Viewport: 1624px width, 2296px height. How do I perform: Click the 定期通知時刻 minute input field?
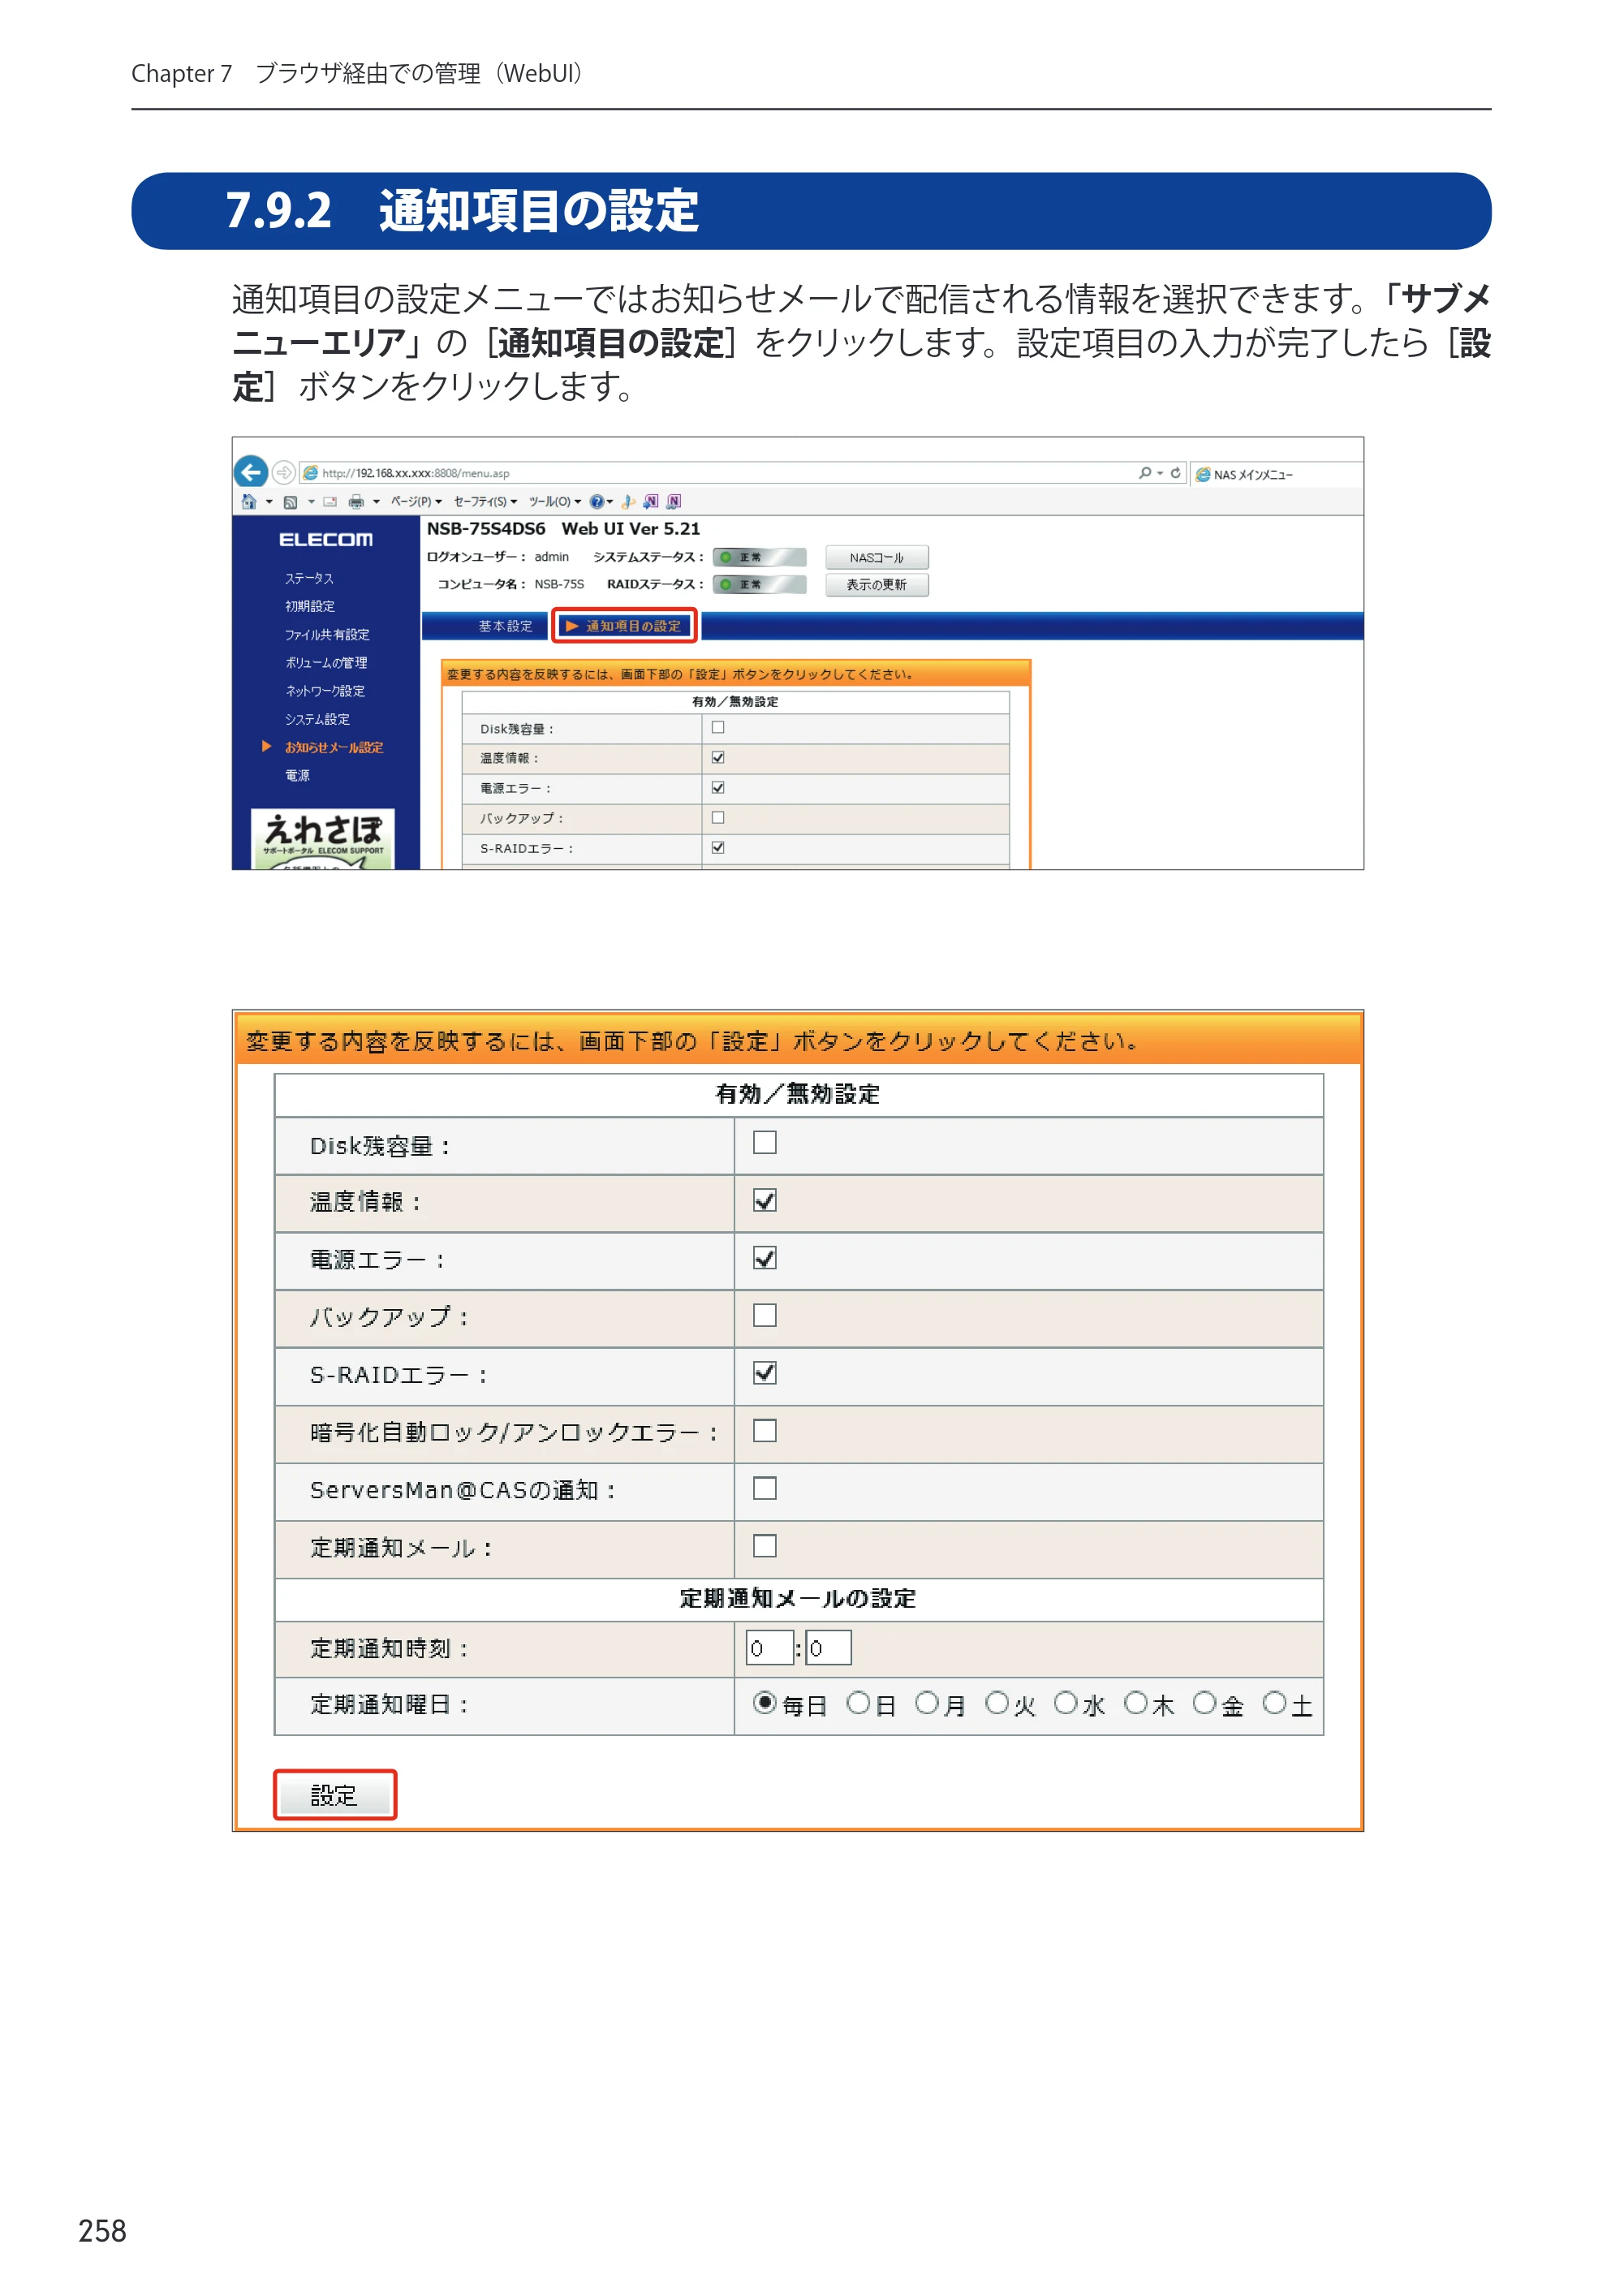[828, 1648]
